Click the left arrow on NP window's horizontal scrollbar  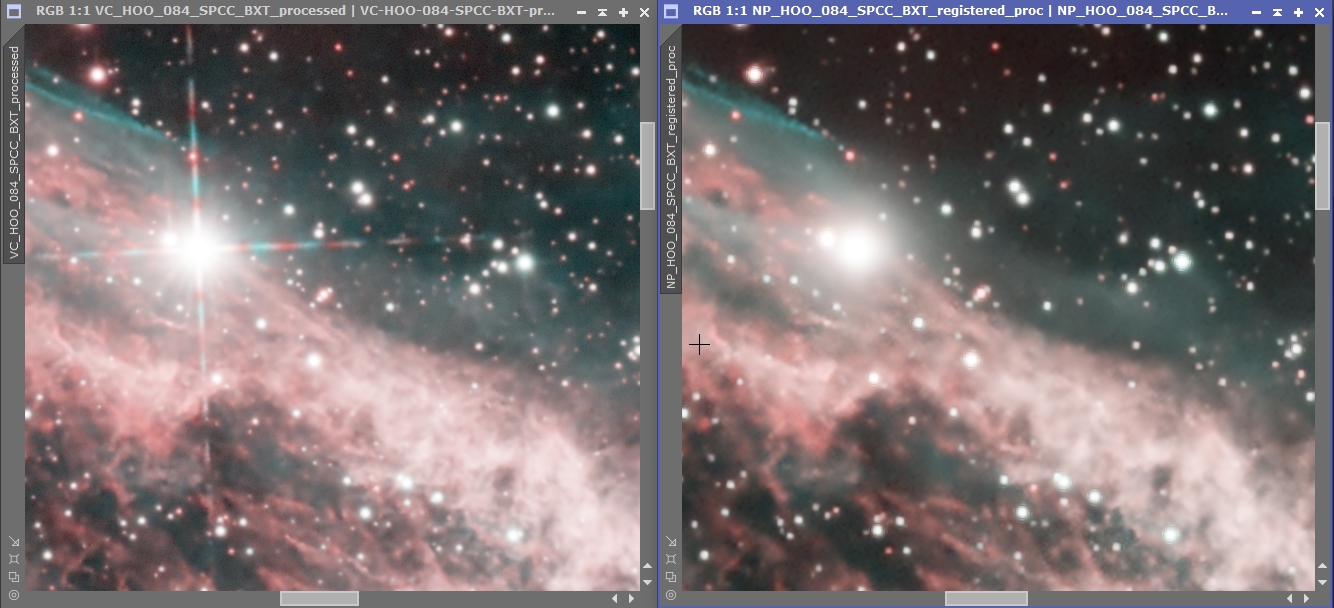tap(1291, 598)
